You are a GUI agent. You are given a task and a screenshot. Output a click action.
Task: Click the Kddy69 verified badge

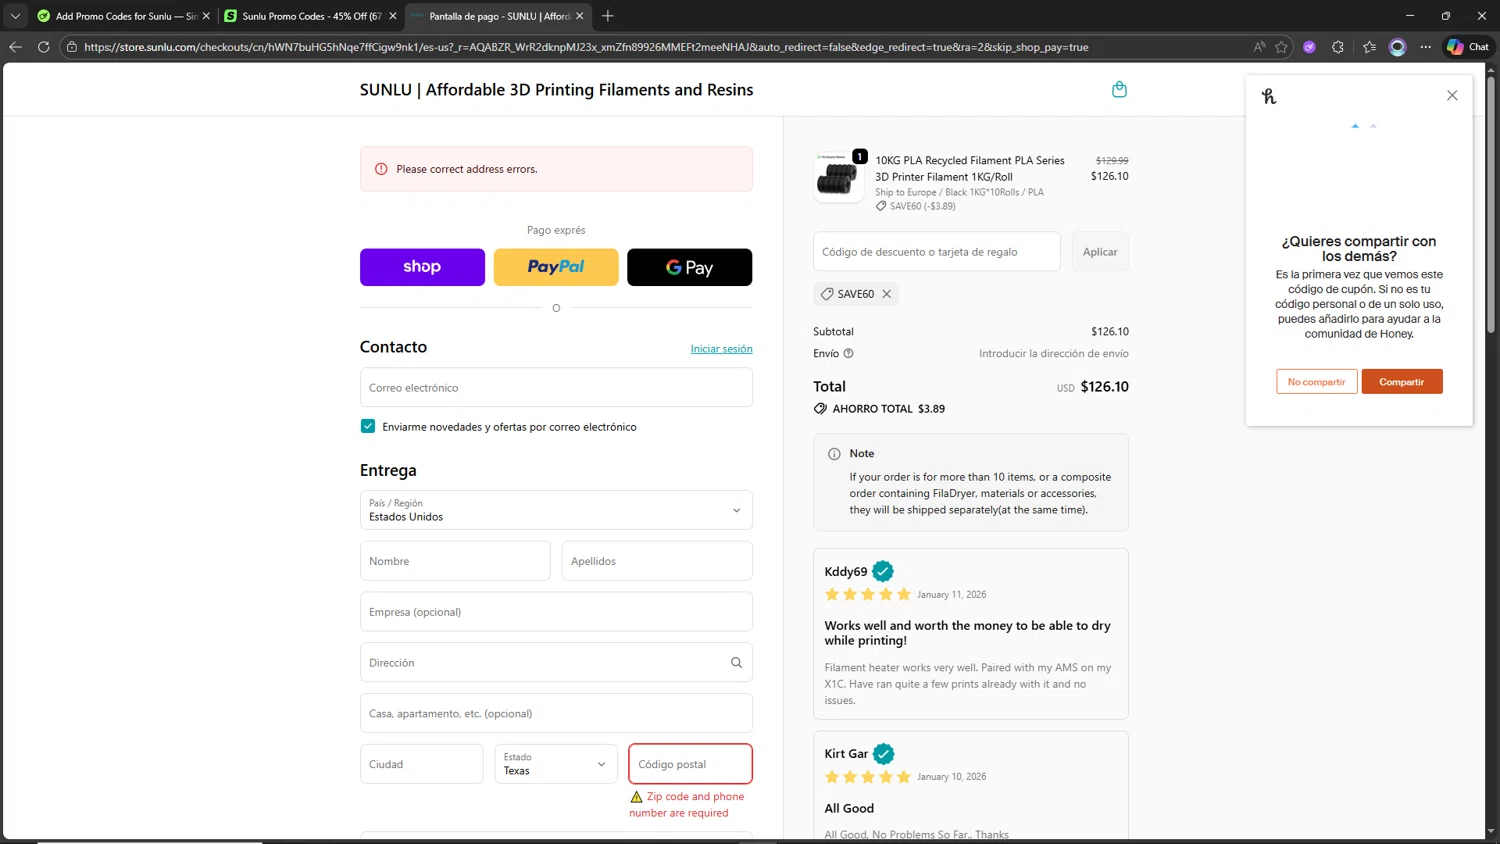pos(883,571)
